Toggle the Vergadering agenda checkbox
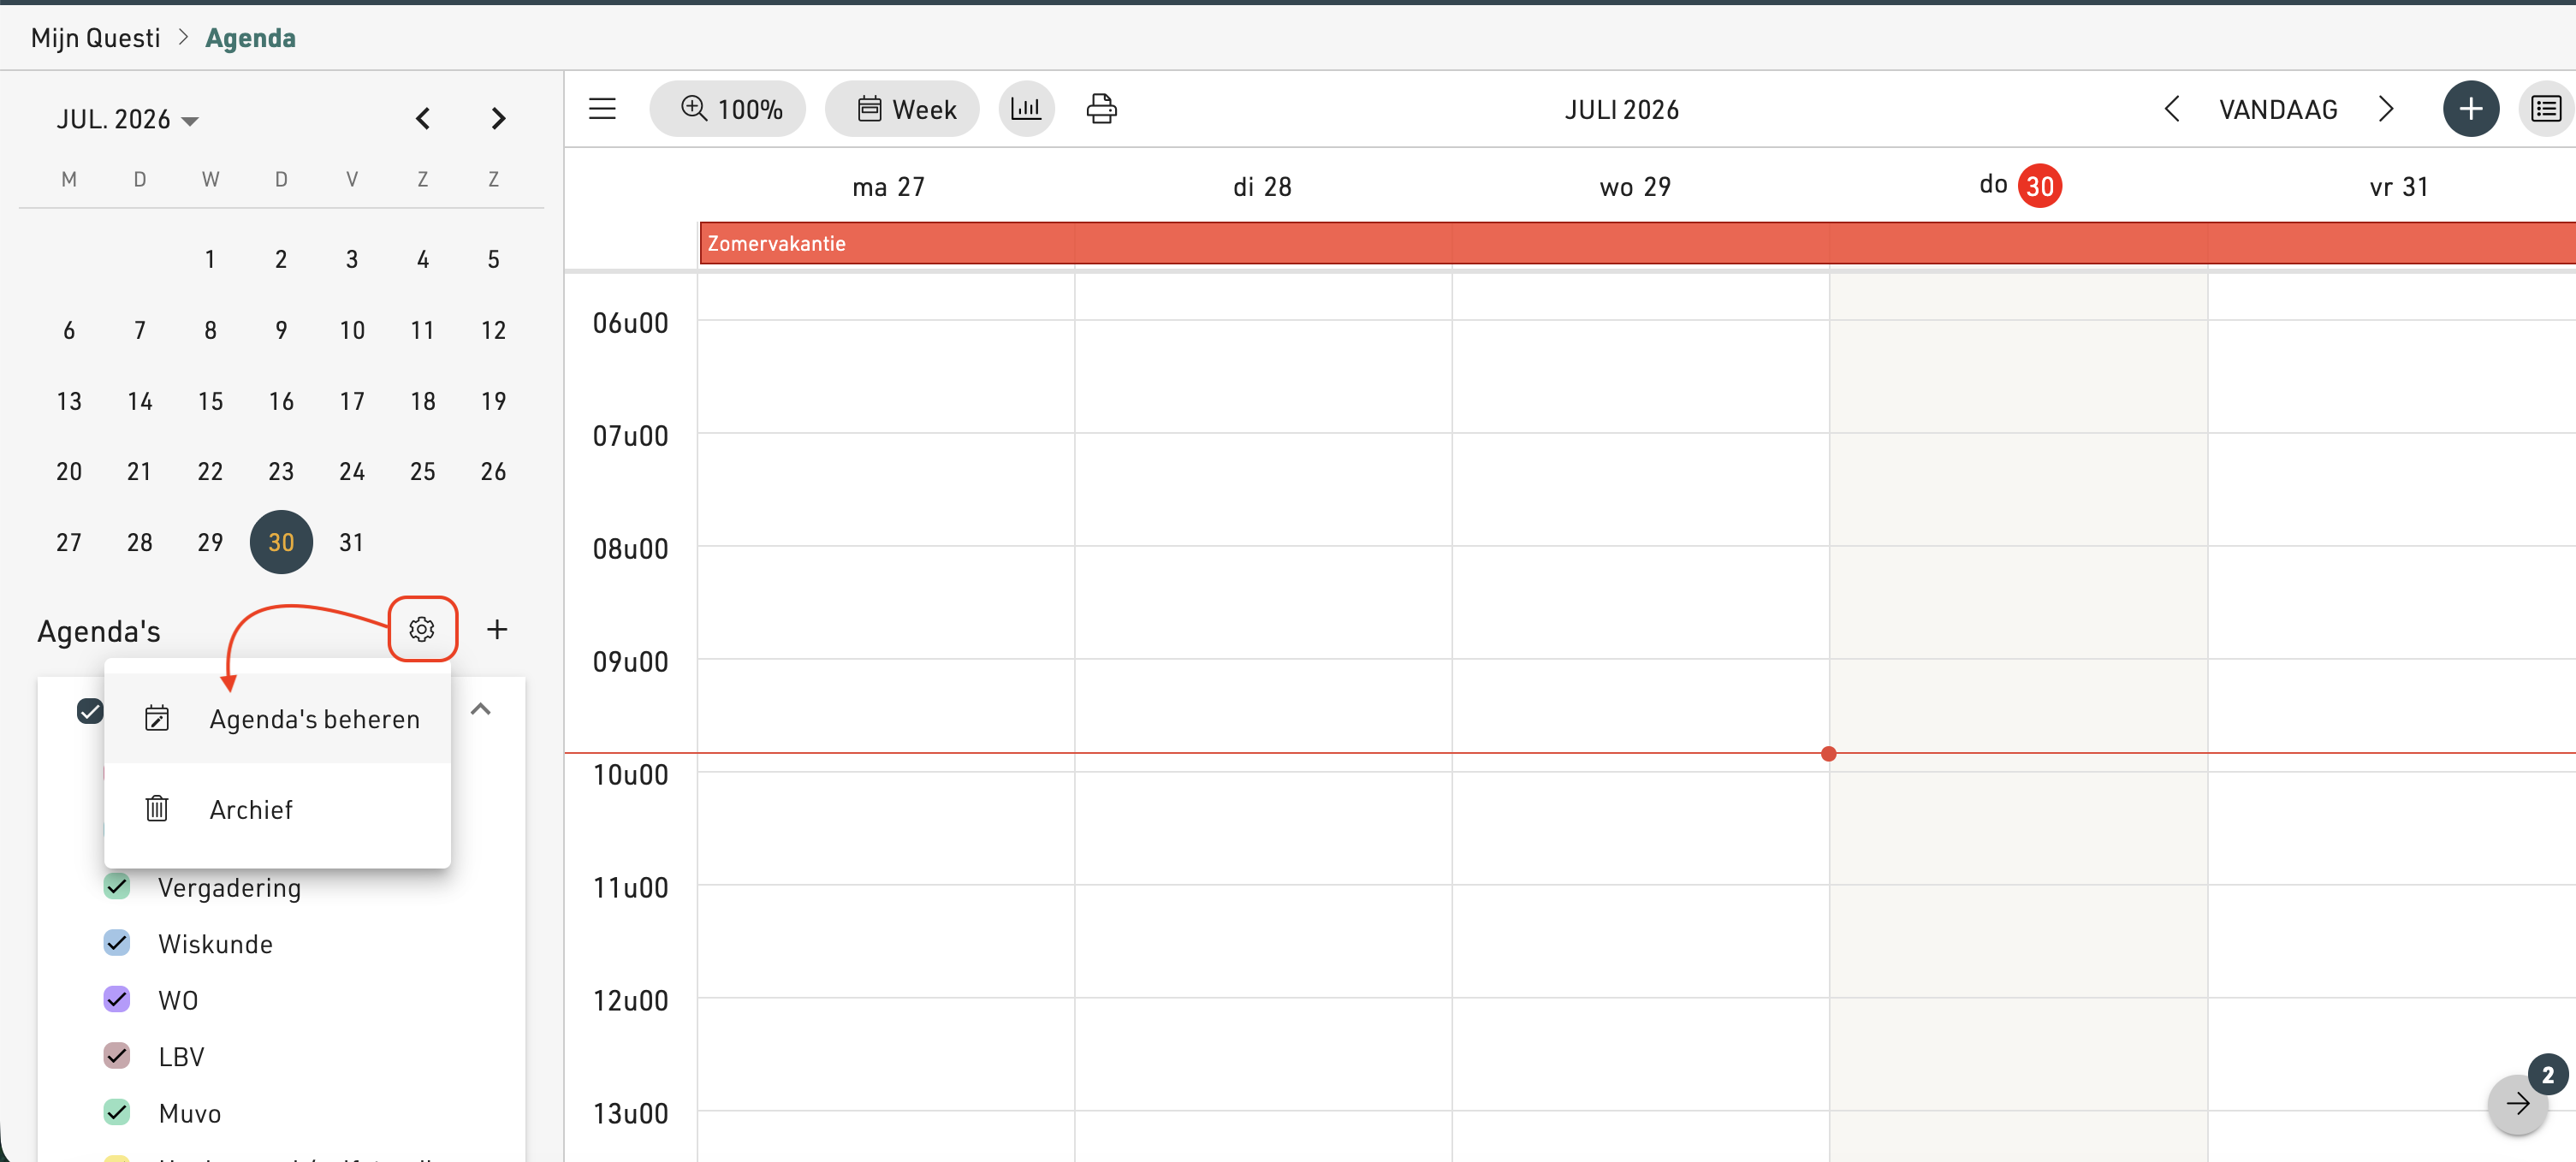This screenshot has width=2576, height=1162. coord(117,886)
